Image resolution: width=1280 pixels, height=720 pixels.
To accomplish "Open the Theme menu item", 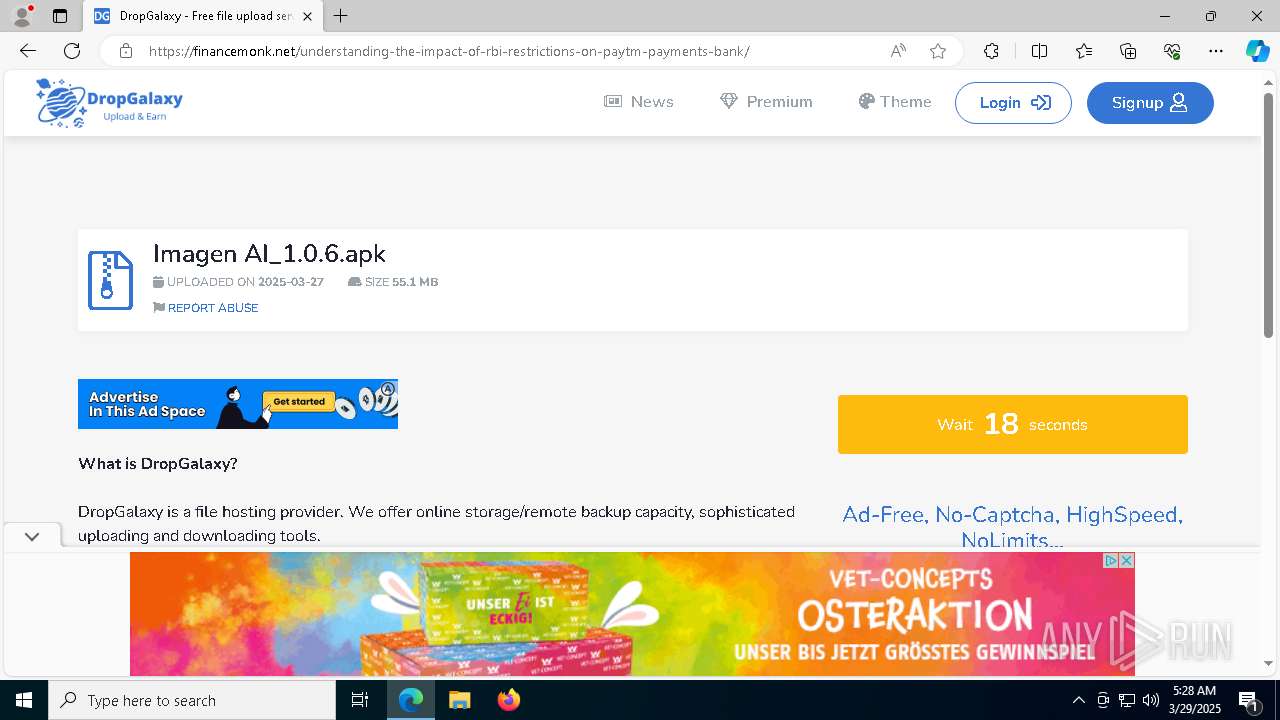I will 895,102.
